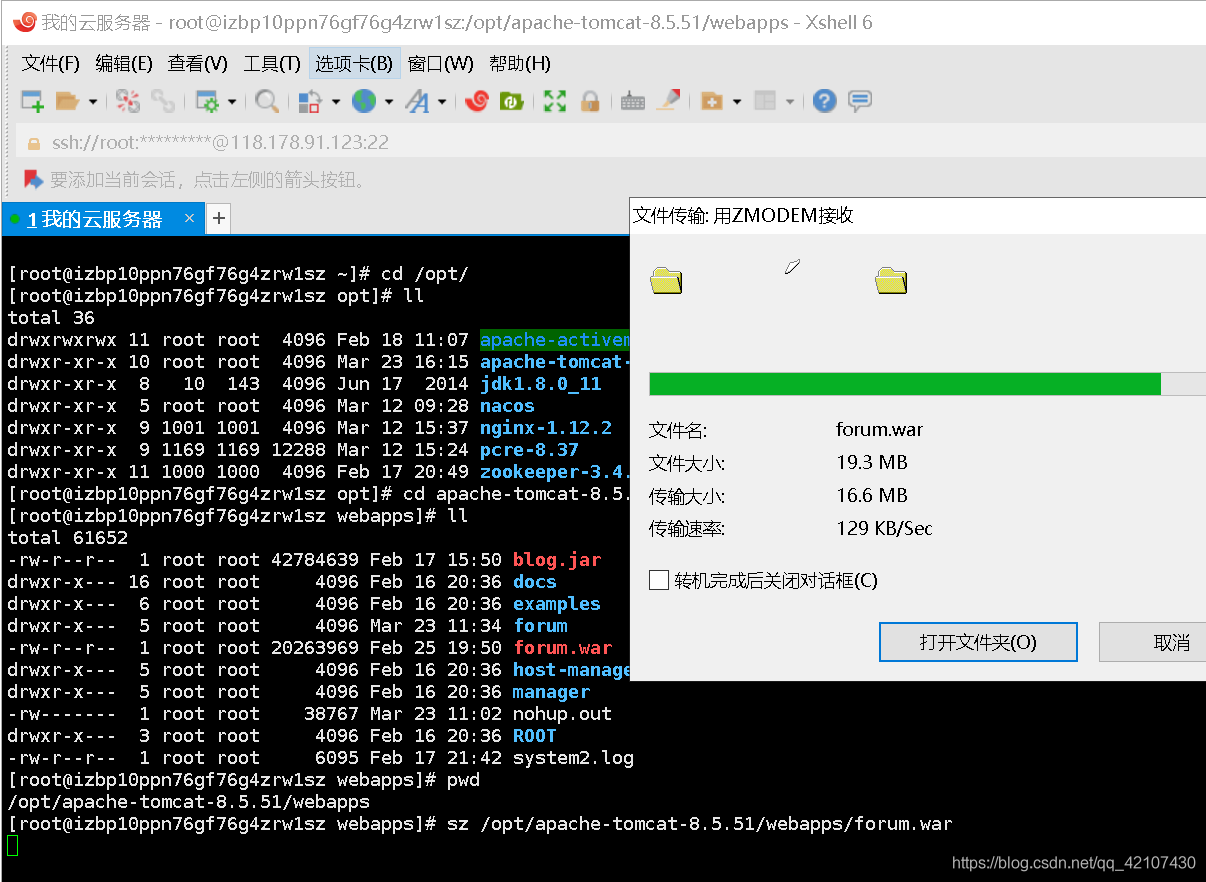Click blog.jar in terminal listing

pos(557,560)
